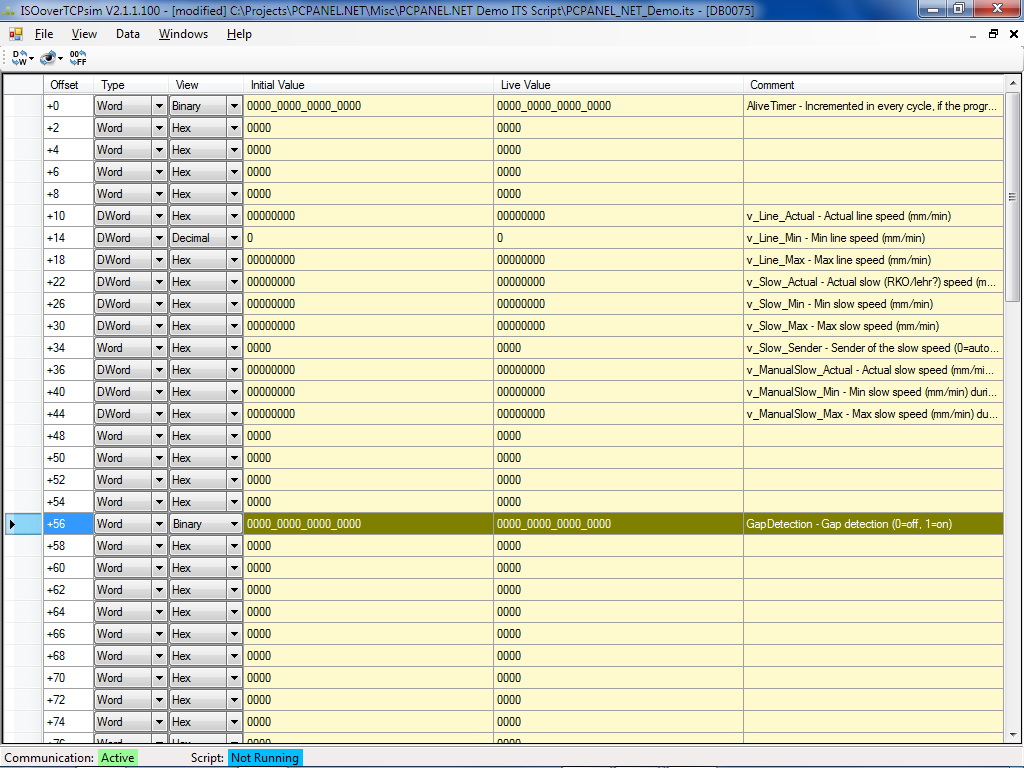Screen dimensions: 1024x768
Task: Click the Comment column header
Action: [873, 85]
